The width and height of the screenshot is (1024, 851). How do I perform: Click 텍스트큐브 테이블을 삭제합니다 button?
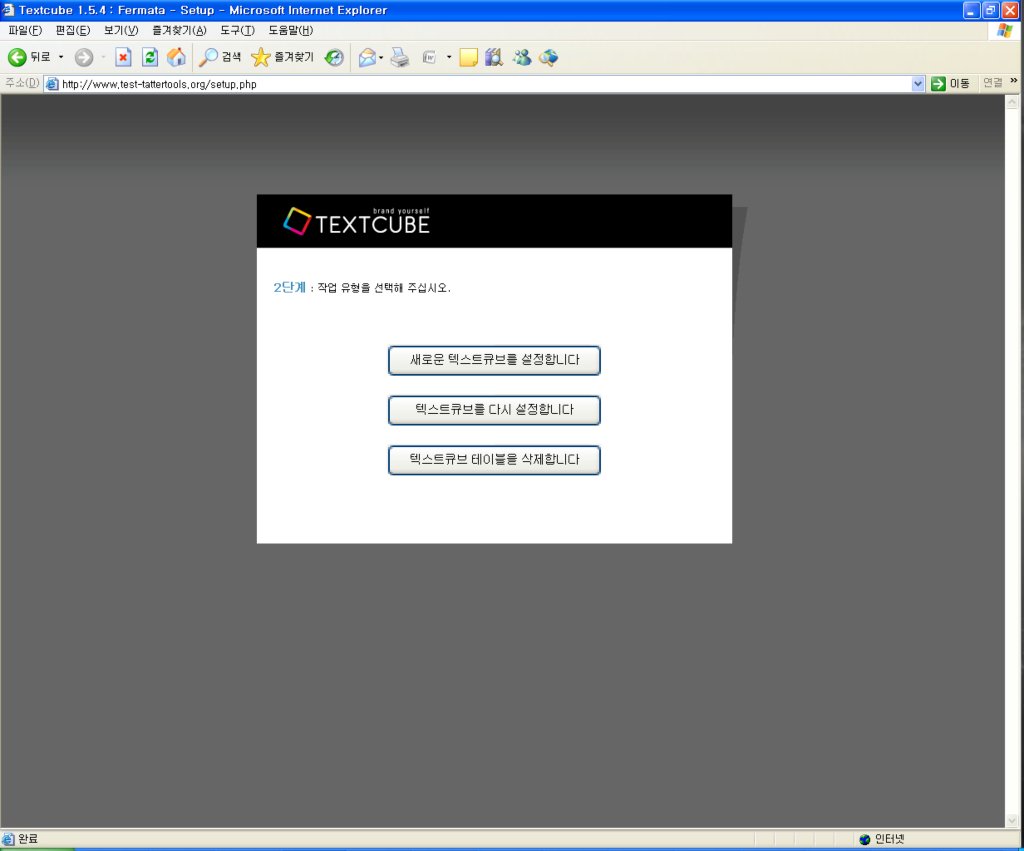(494, 460)
